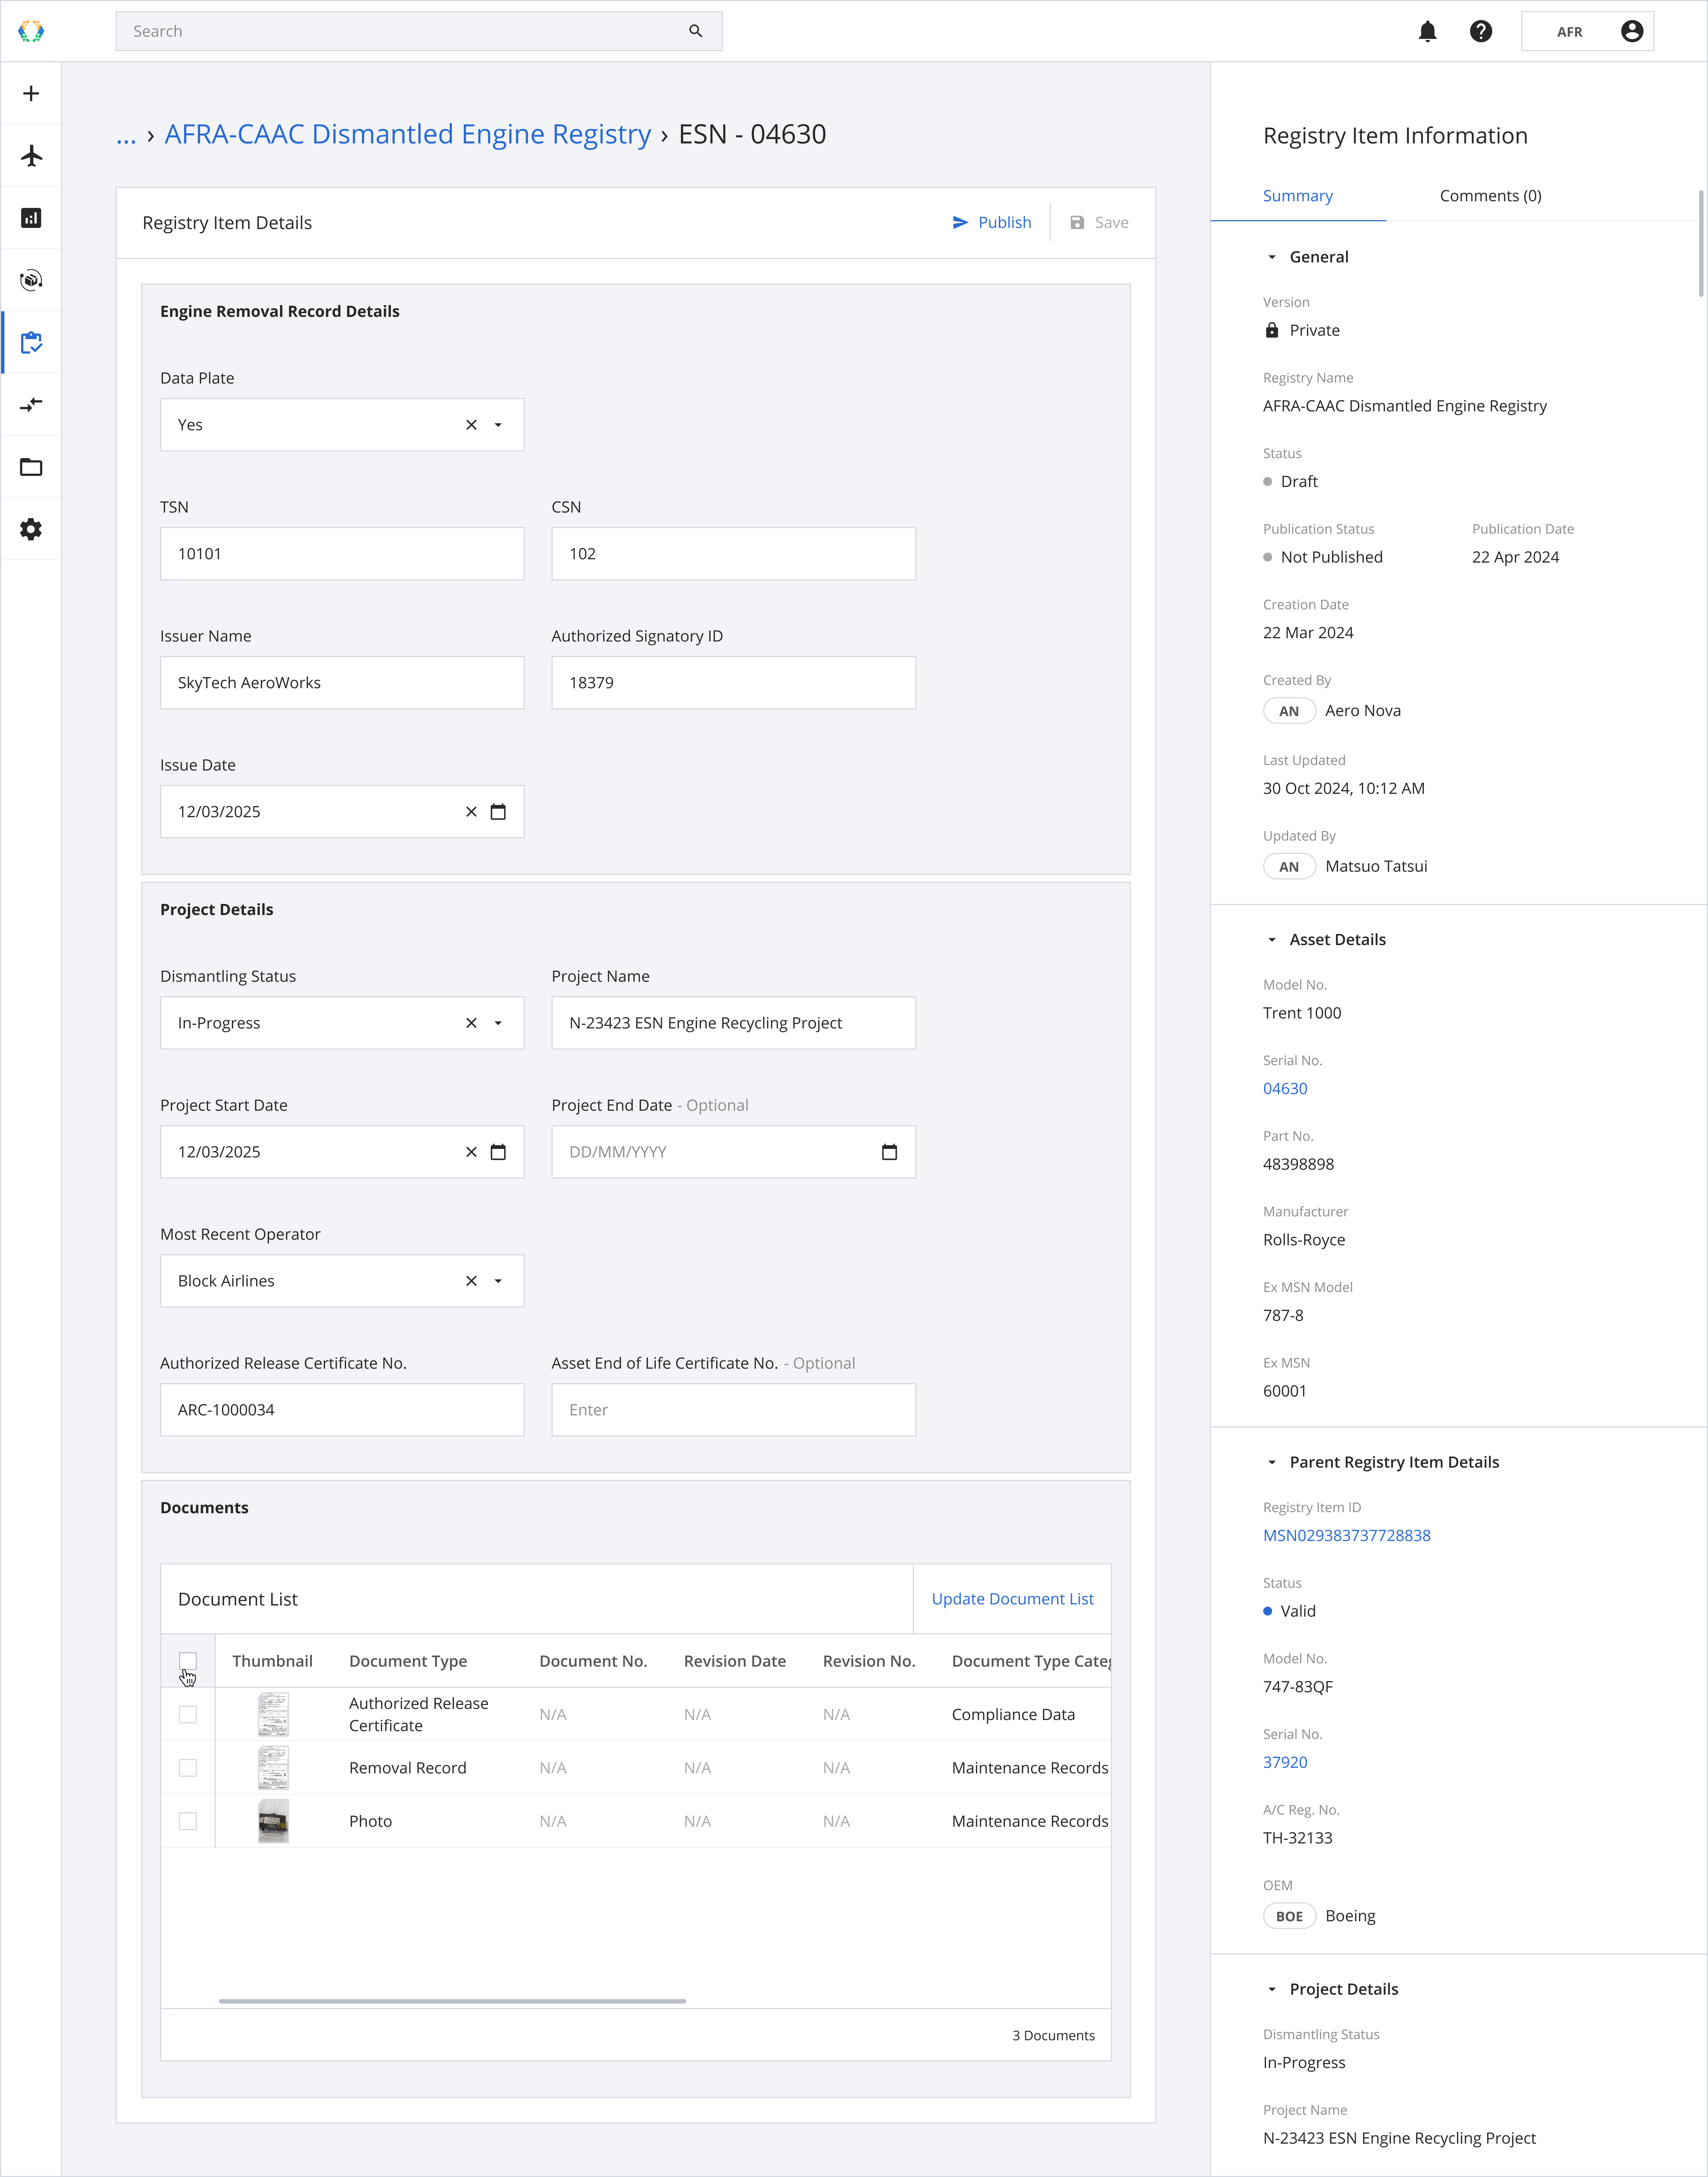Open the registry clipboard icon in sidebar
1708x2177 pixels.
(31, 343)
